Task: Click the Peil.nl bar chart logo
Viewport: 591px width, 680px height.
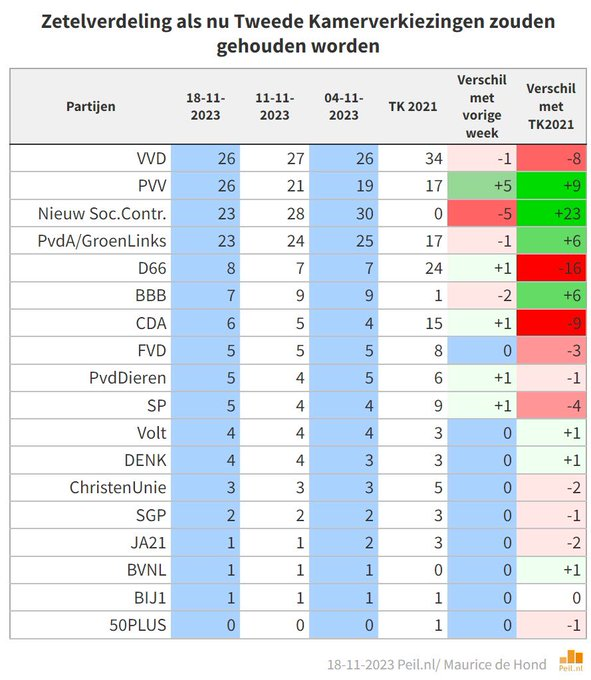Action: pyautogui.click(x=571, y=661)
